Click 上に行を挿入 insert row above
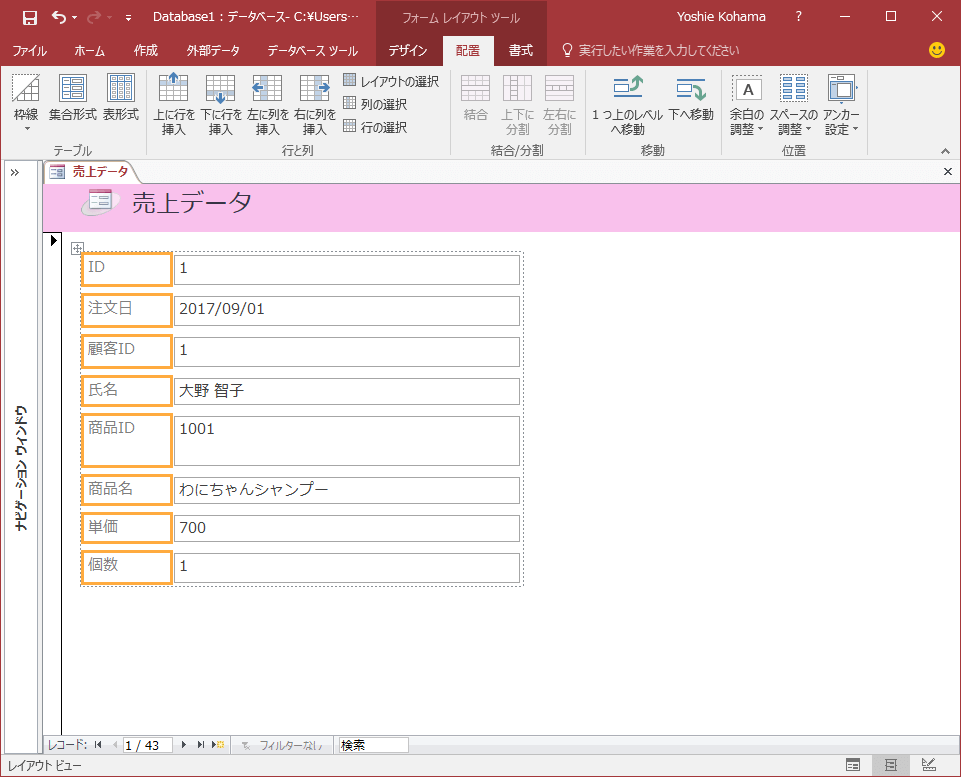The image size is (961, 777). coord(173,104)
